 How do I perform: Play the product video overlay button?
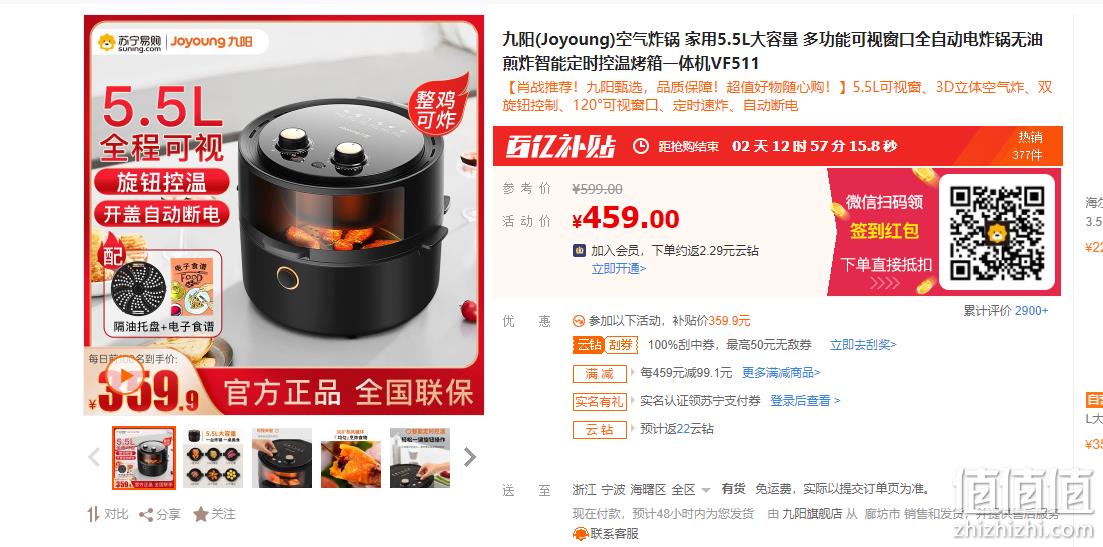click(127, 380)
